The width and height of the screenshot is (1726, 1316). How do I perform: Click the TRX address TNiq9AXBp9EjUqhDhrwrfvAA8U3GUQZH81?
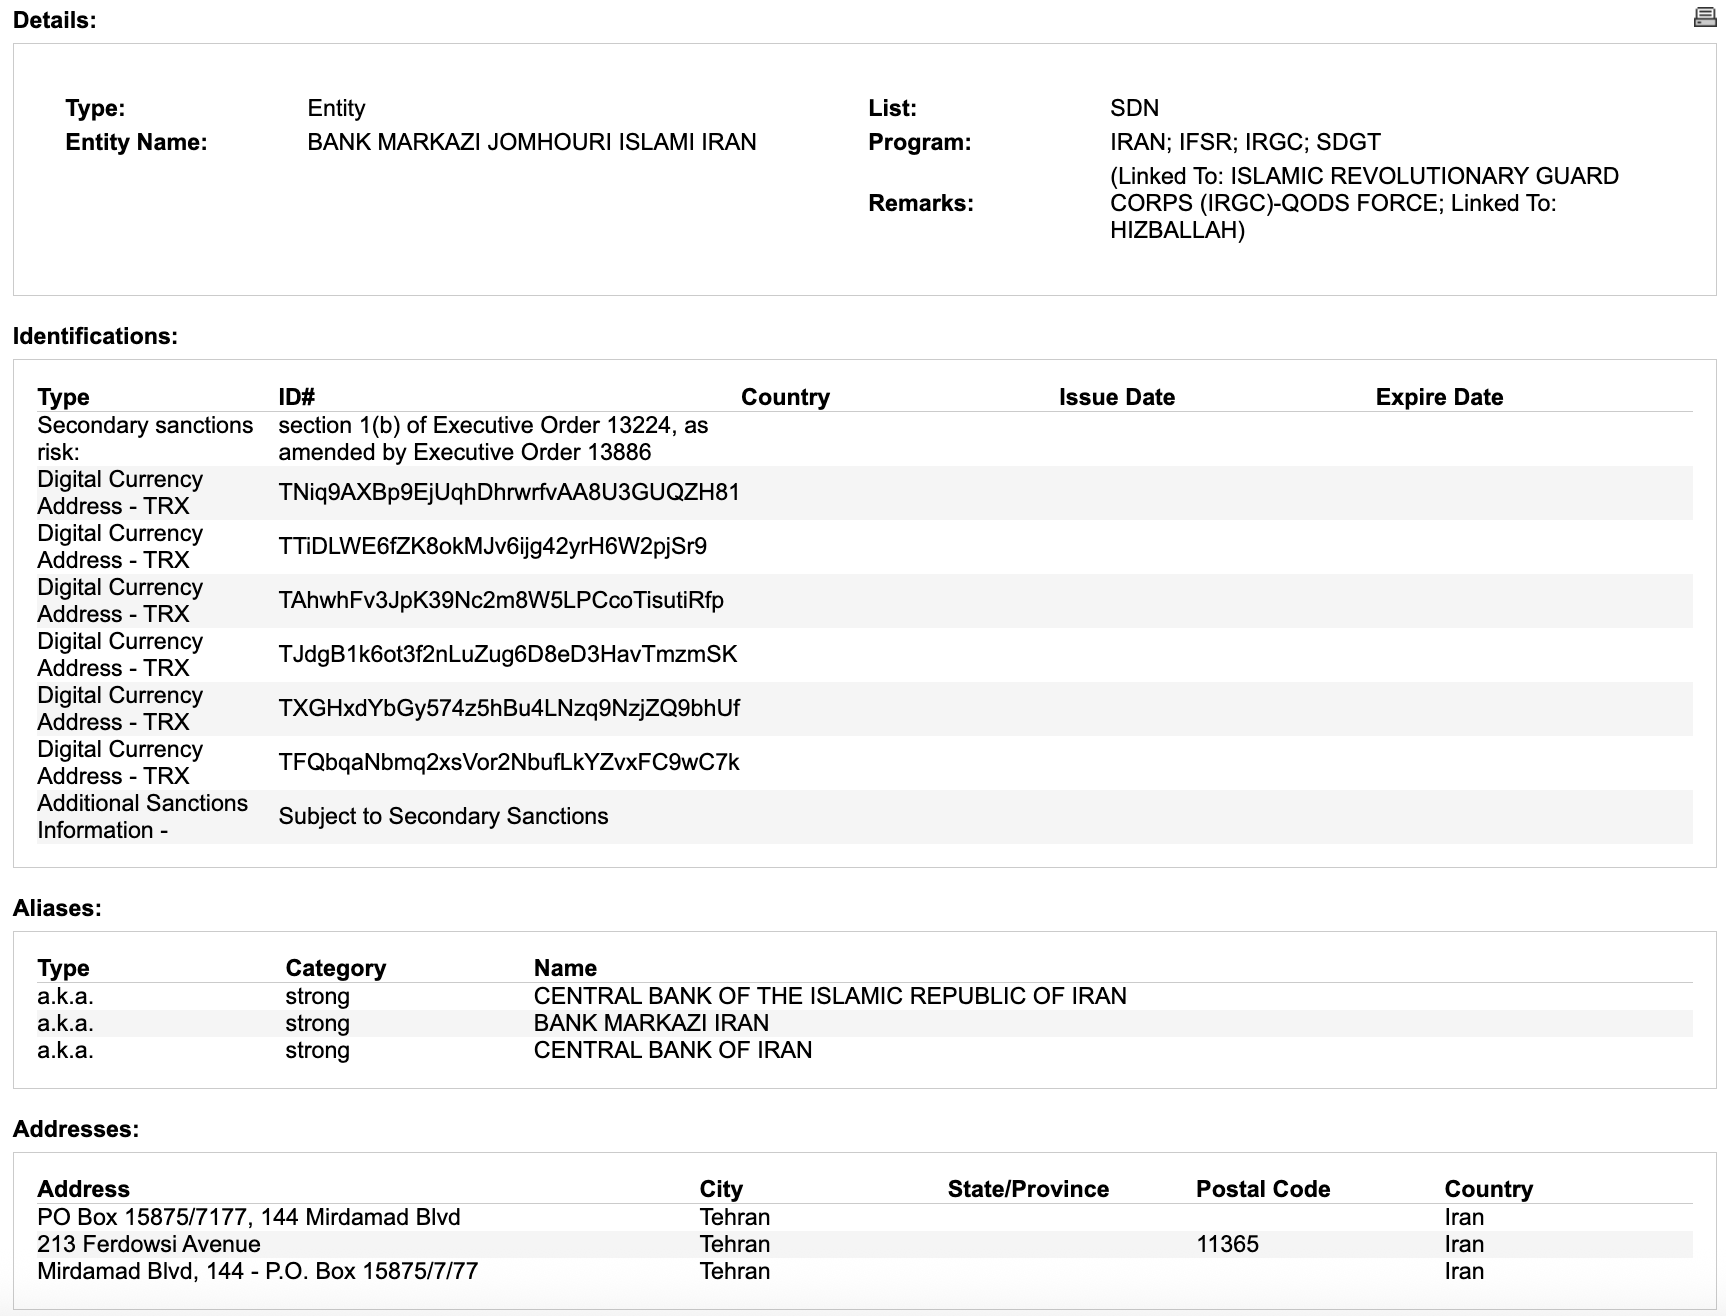pos(509,492)
